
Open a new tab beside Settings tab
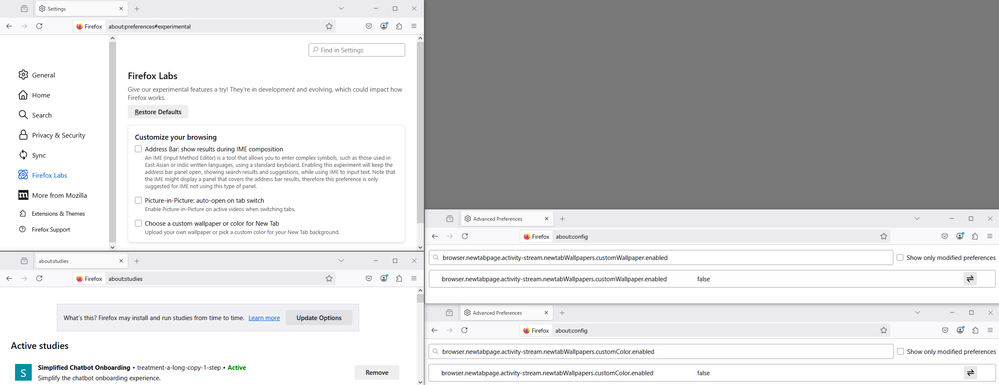(x=136, y=8)
